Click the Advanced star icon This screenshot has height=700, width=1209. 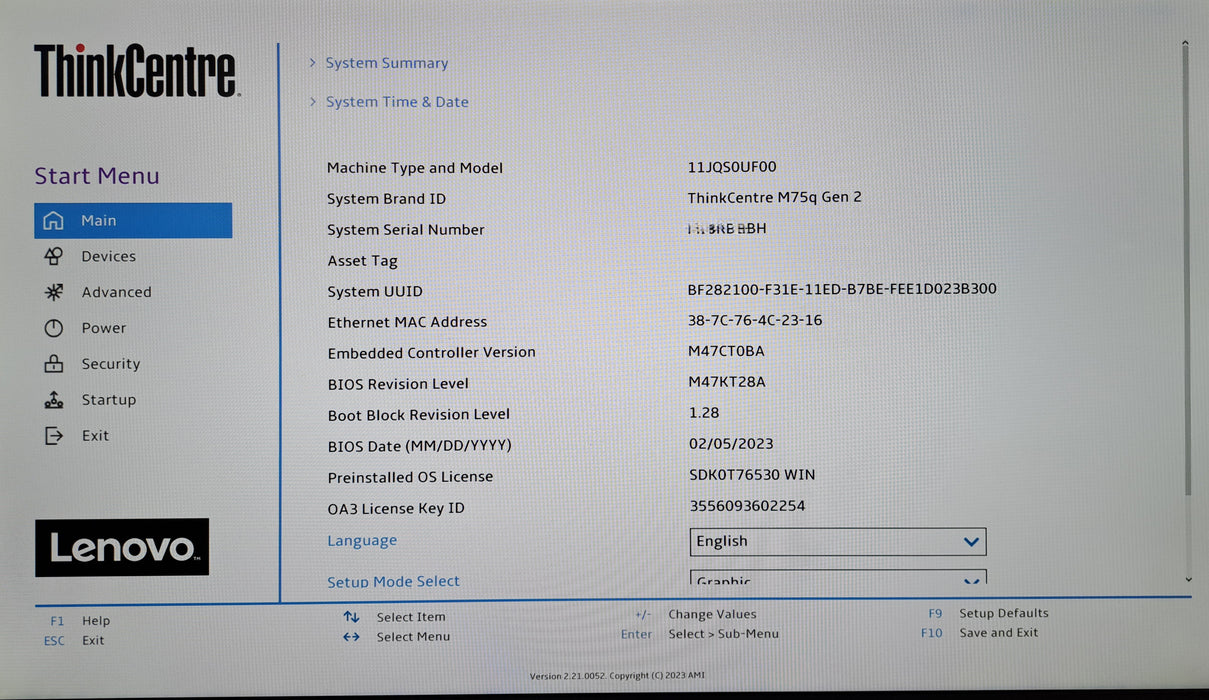click(54, 292)
